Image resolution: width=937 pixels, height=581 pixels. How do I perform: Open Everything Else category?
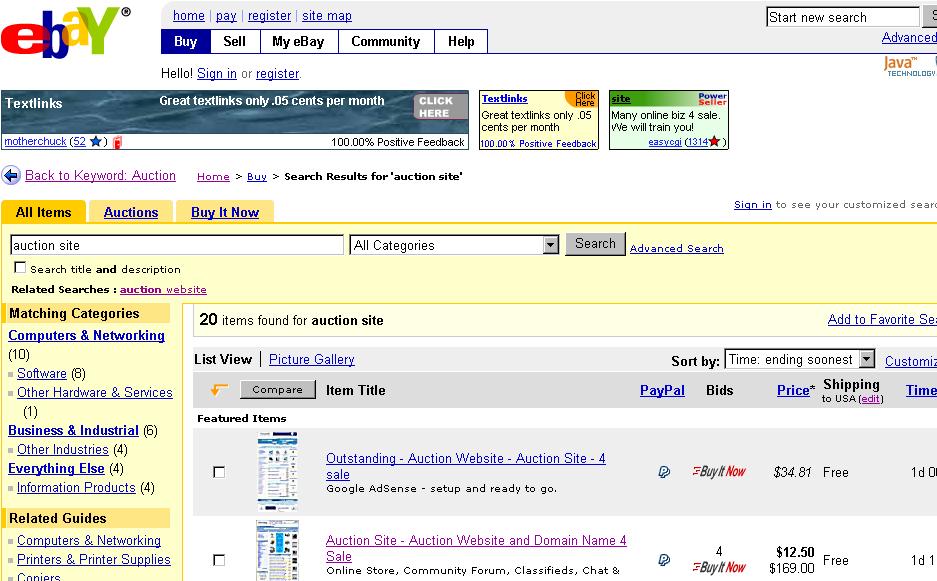pos(56,469)
